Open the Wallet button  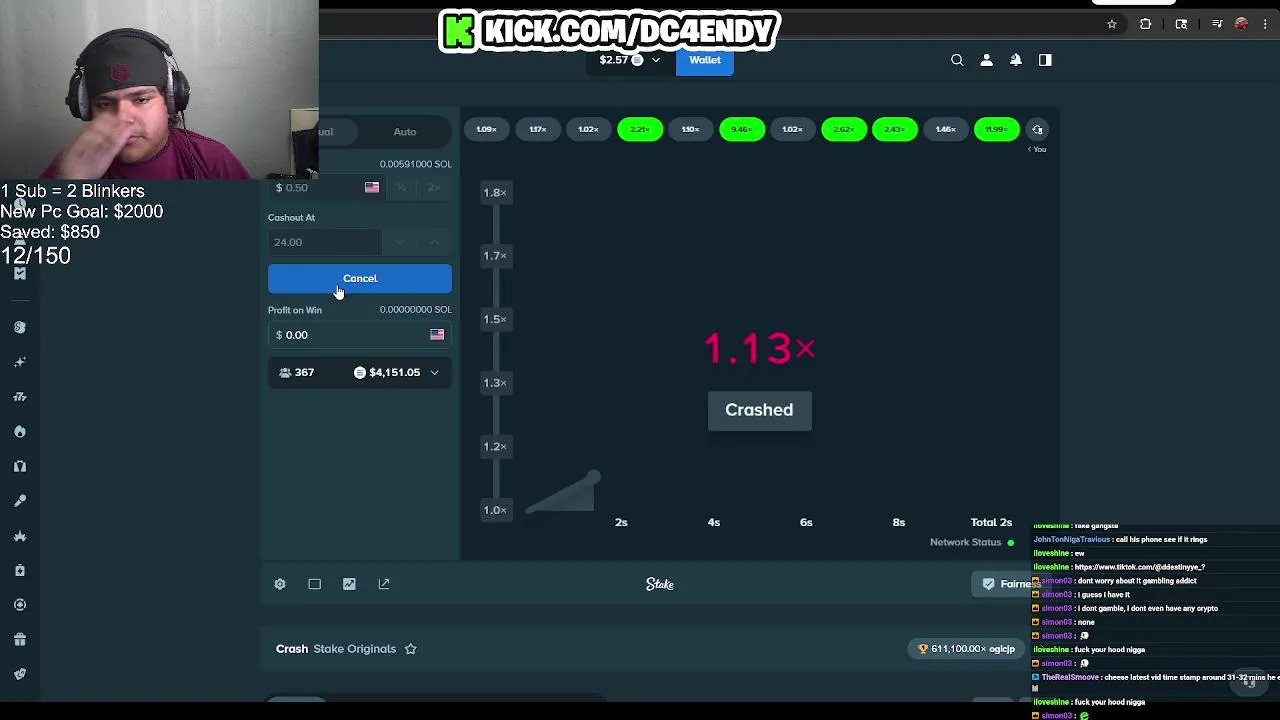click(x=705, y=60)
